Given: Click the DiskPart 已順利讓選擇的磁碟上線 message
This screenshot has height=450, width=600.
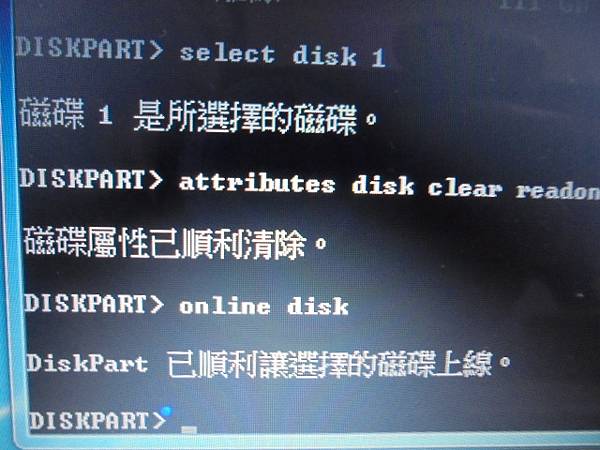Looking at the screenshot, I should point(268,364).
